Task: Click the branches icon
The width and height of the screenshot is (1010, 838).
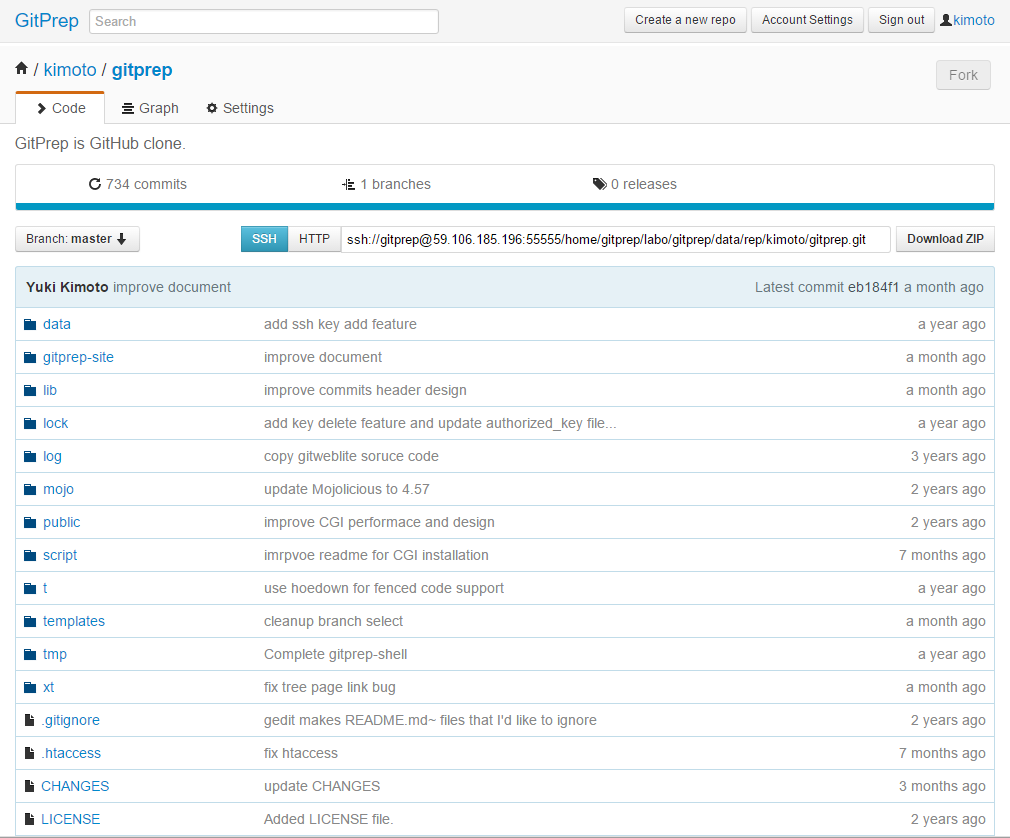Action: pos(348,184)
